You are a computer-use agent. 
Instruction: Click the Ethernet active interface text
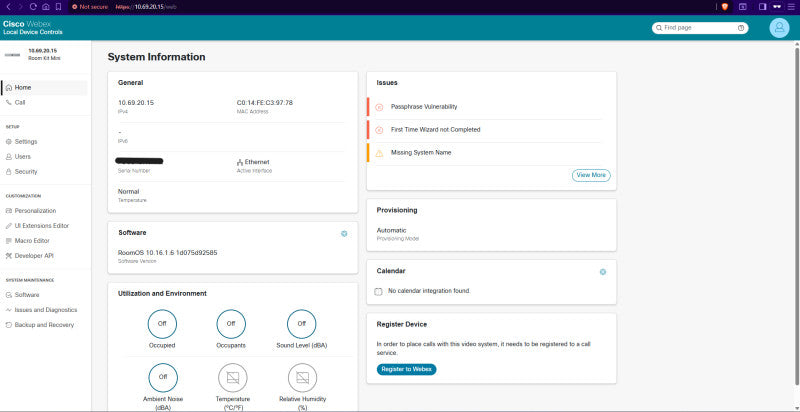[257, 162]
